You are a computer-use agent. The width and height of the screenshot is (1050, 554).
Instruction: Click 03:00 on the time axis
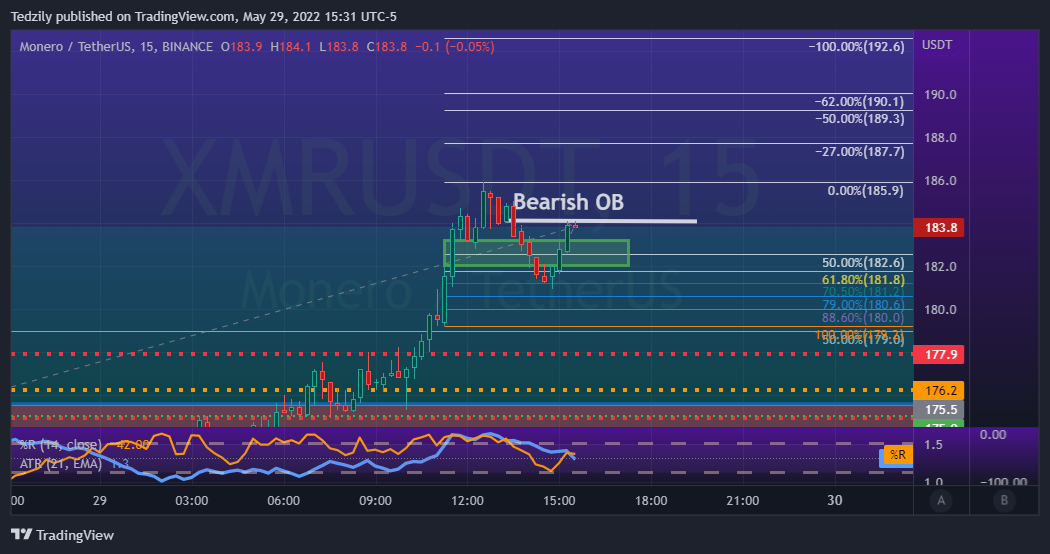tap(192, 500)
